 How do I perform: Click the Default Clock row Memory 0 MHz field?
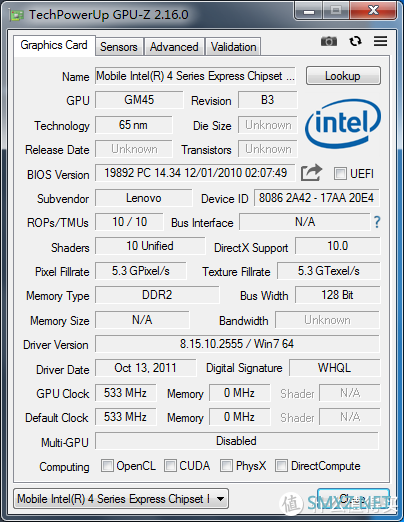tap(239, 417)
